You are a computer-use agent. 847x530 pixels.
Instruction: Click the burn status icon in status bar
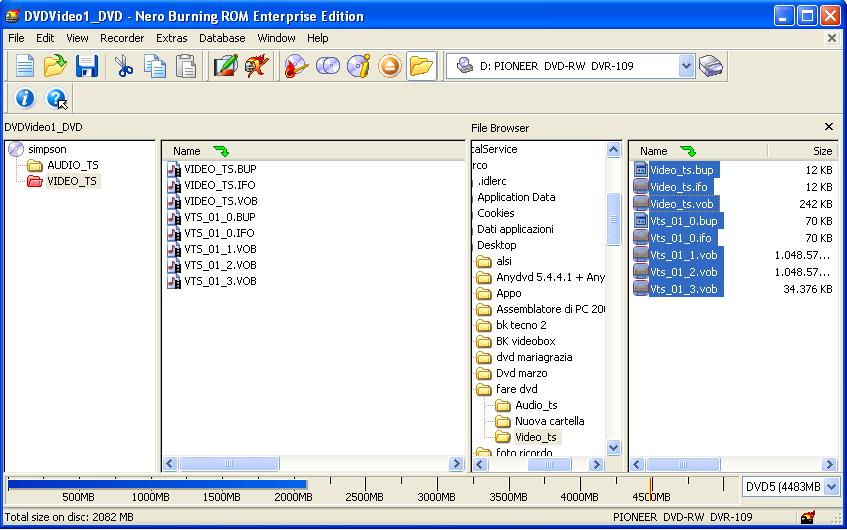(x=808, y=517)
